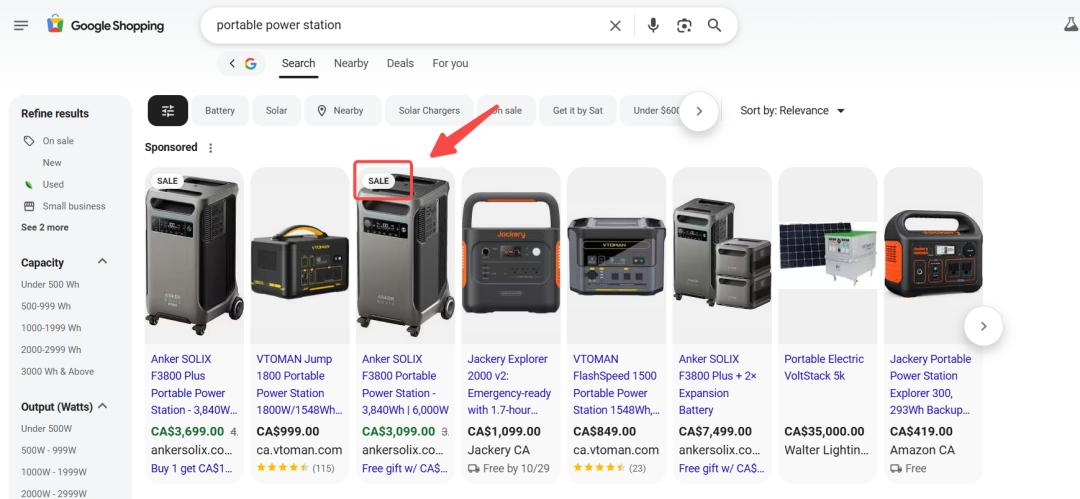Open the all filters button
Screen dimensions: 1080x499
[x=168, y=111]
